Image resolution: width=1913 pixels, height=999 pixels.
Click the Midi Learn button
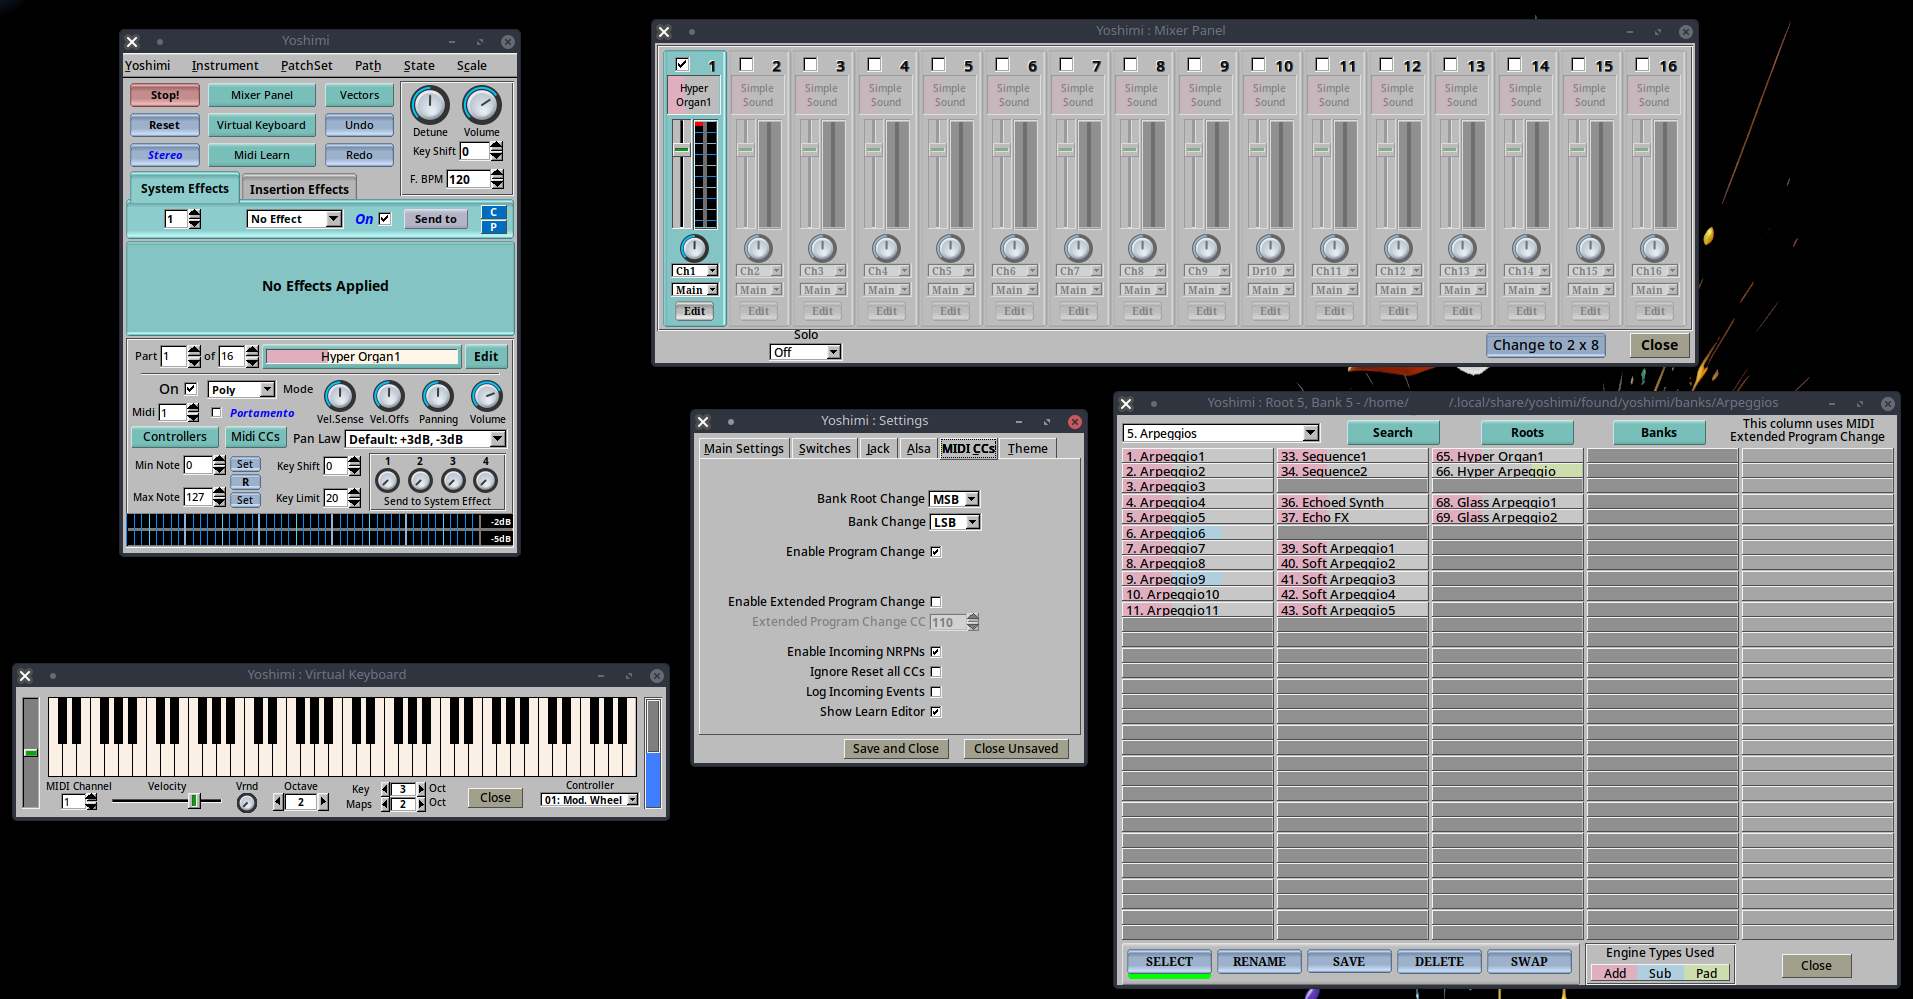click(261, 155)
